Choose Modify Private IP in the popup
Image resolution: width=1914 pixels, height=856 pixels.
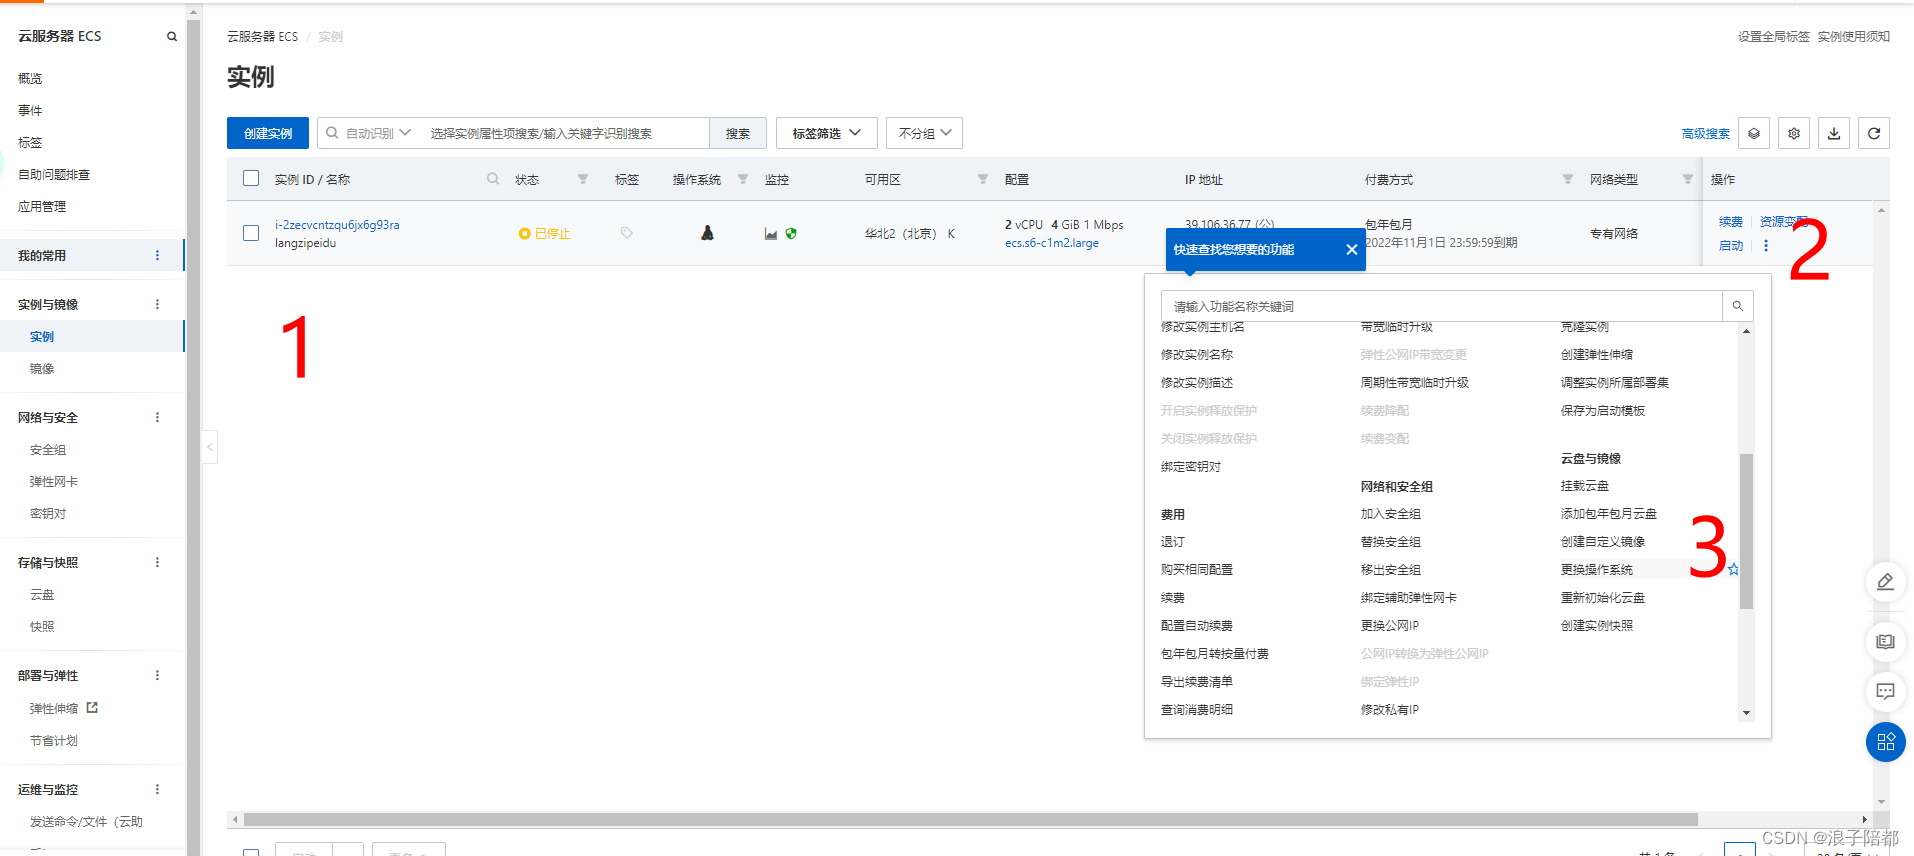(x=1390, y=710)
